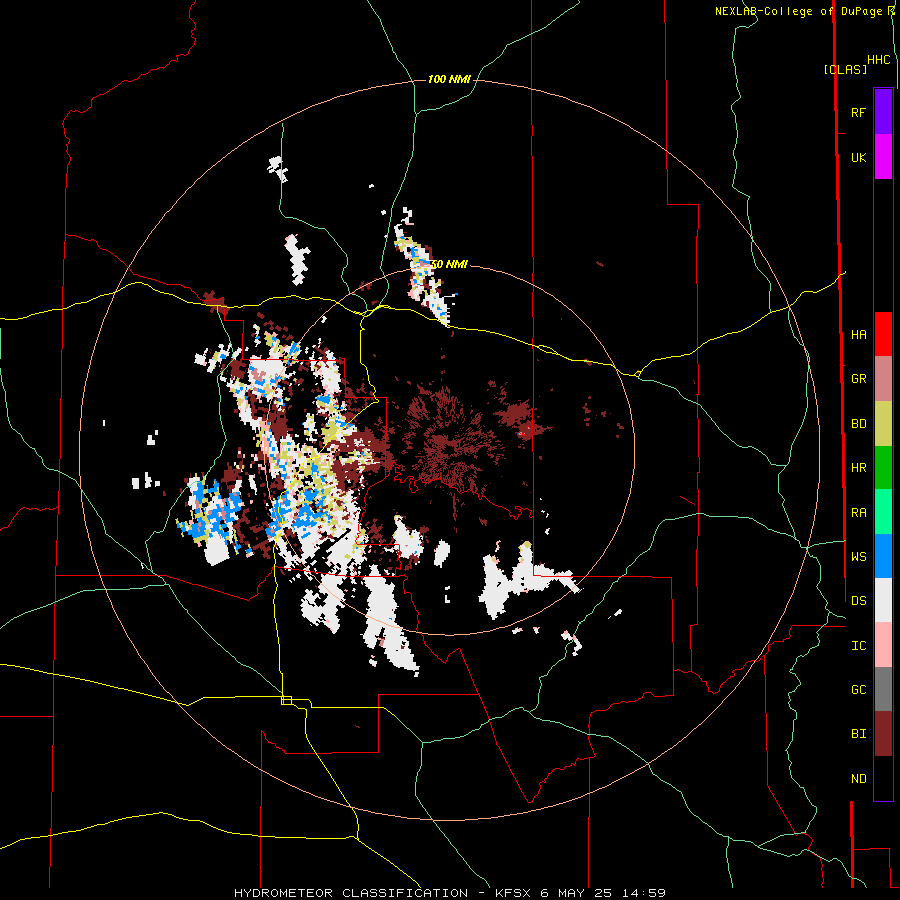Click the IC legend label
Image resolution: width=900 pixels, height=900 pixels.
point(858,646)
